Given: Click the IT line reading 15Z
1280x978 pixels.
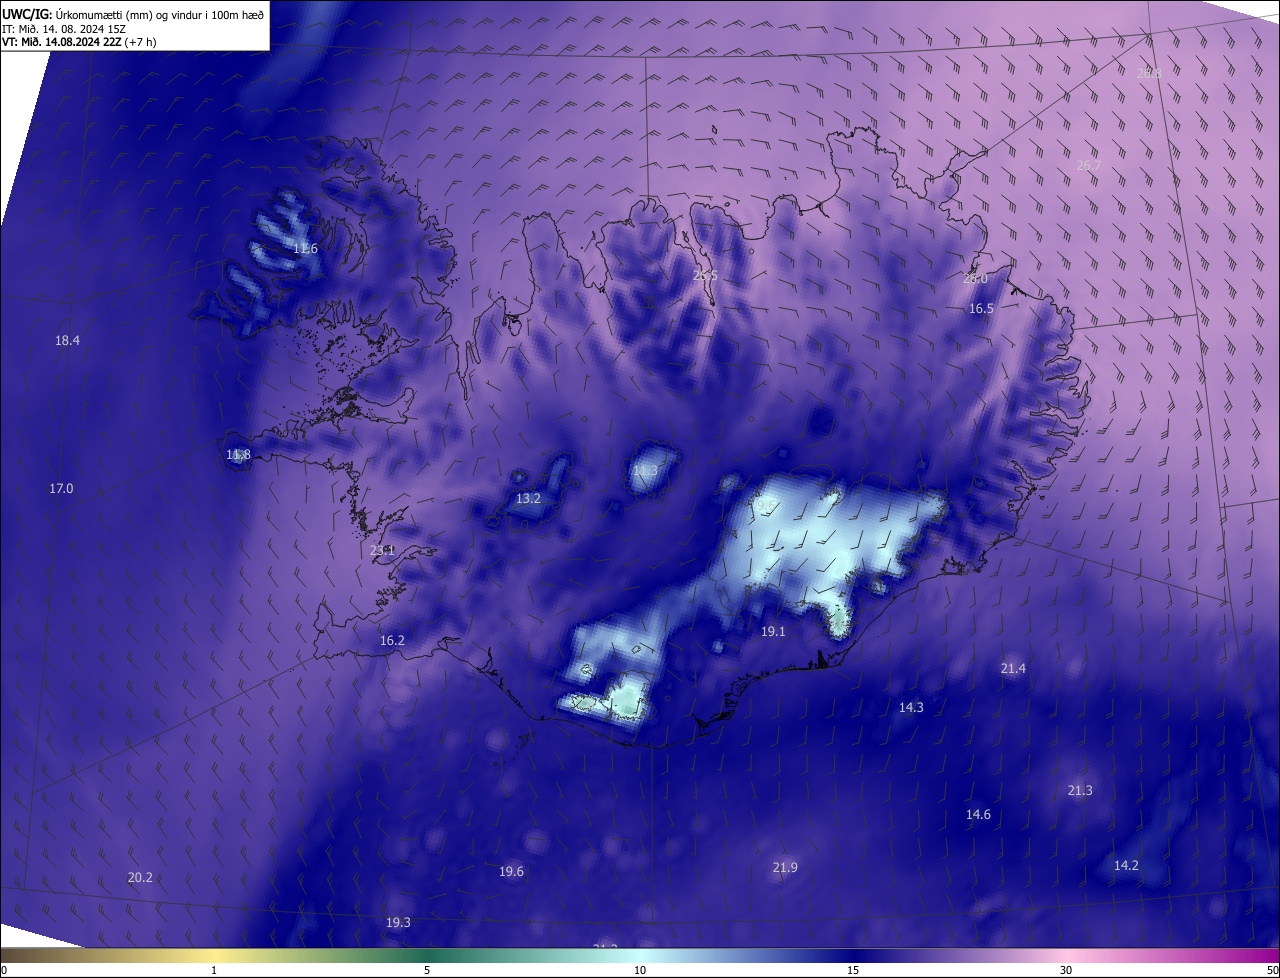Looking at the screenshot, I should 63,28.
